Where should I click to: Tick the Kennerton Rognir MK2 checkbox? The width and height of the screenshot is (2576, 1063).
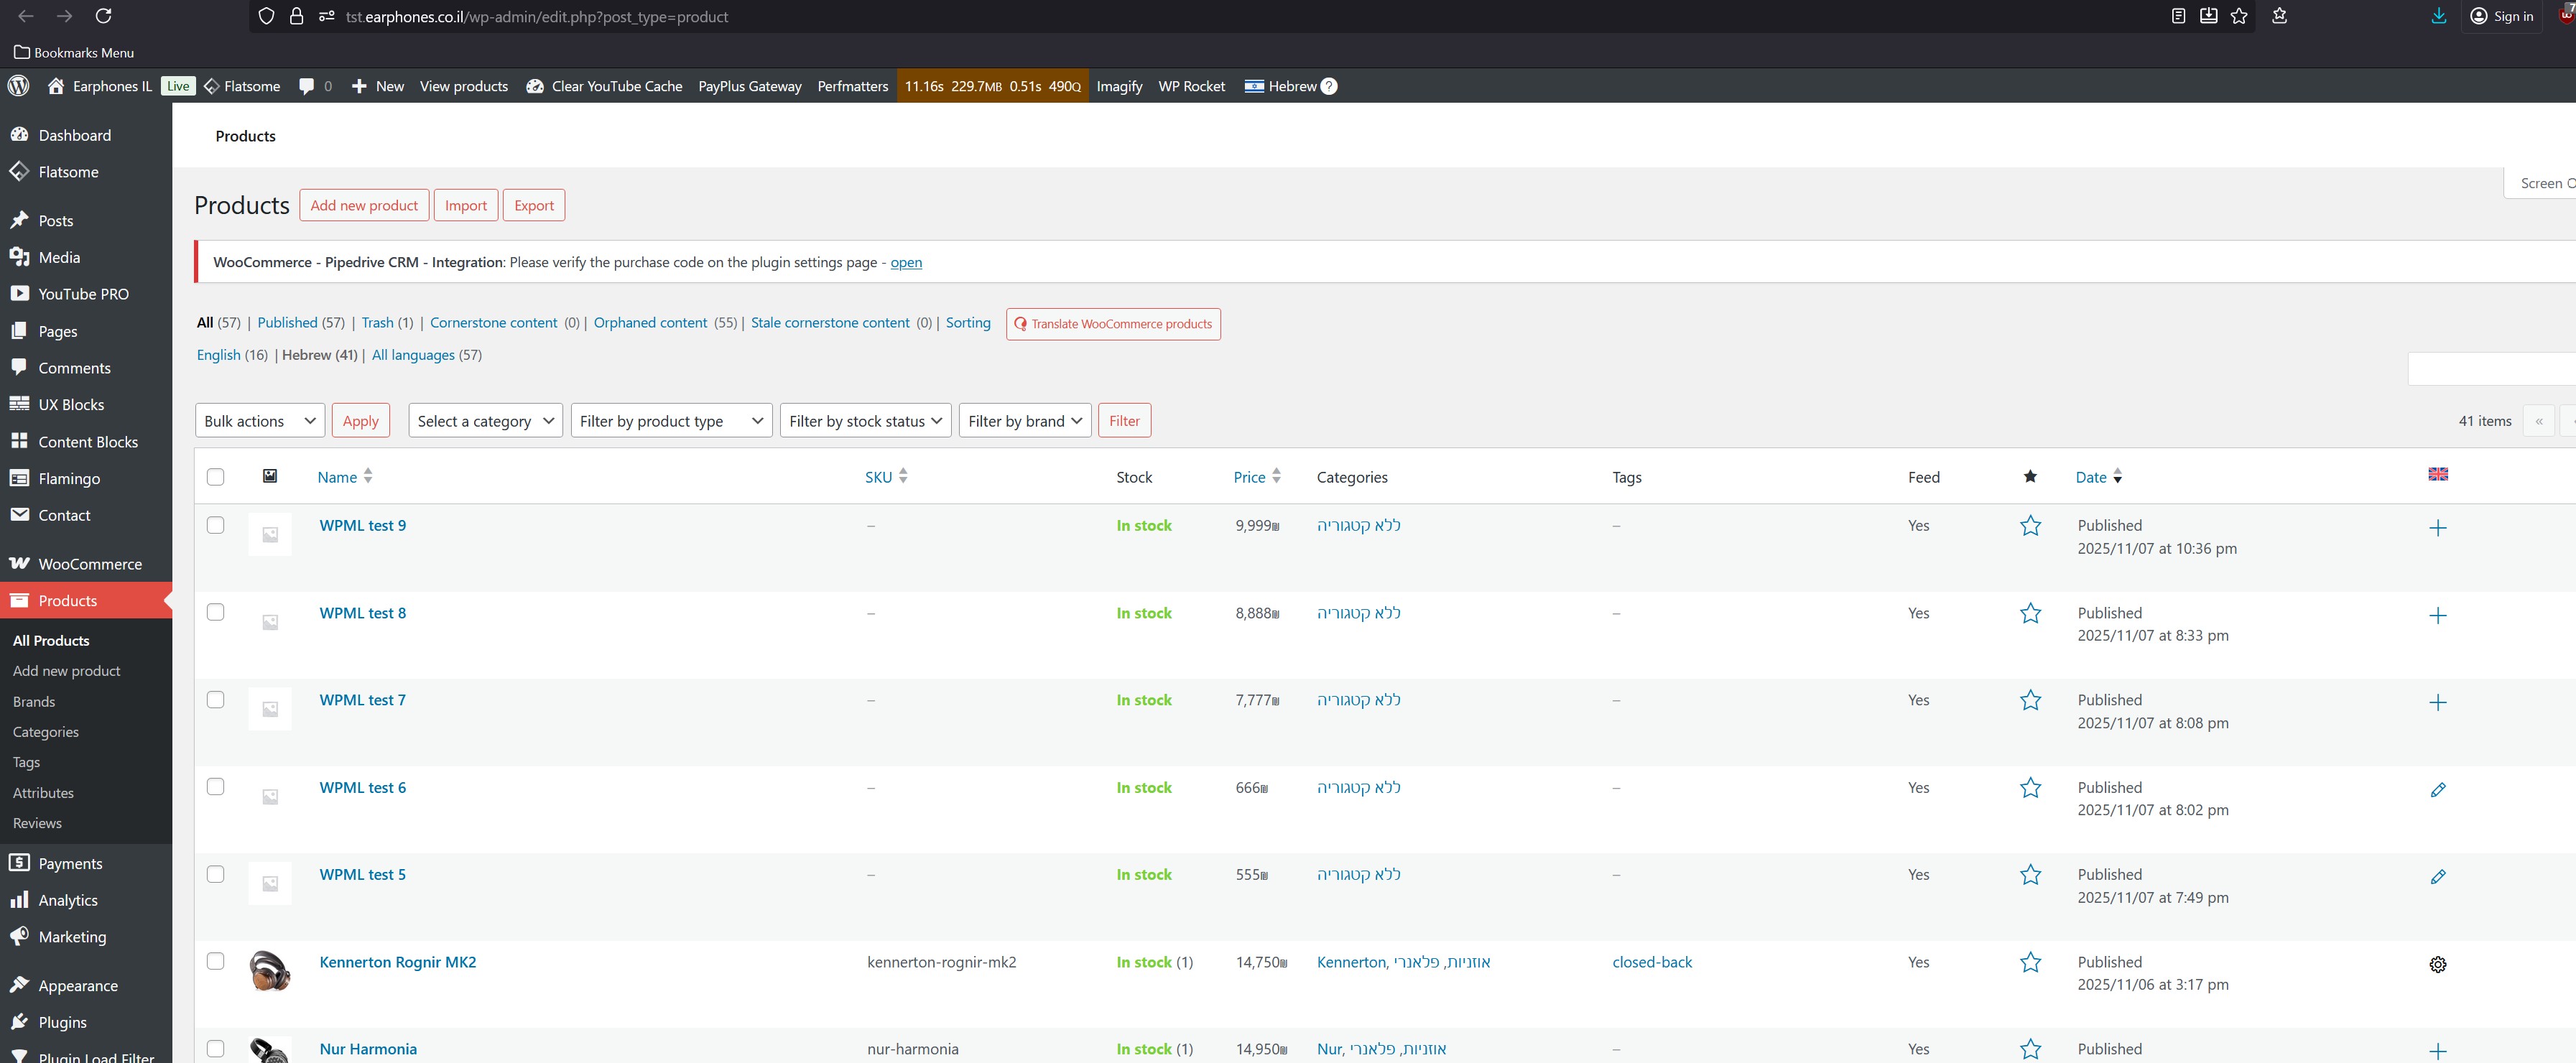(215, 961)
